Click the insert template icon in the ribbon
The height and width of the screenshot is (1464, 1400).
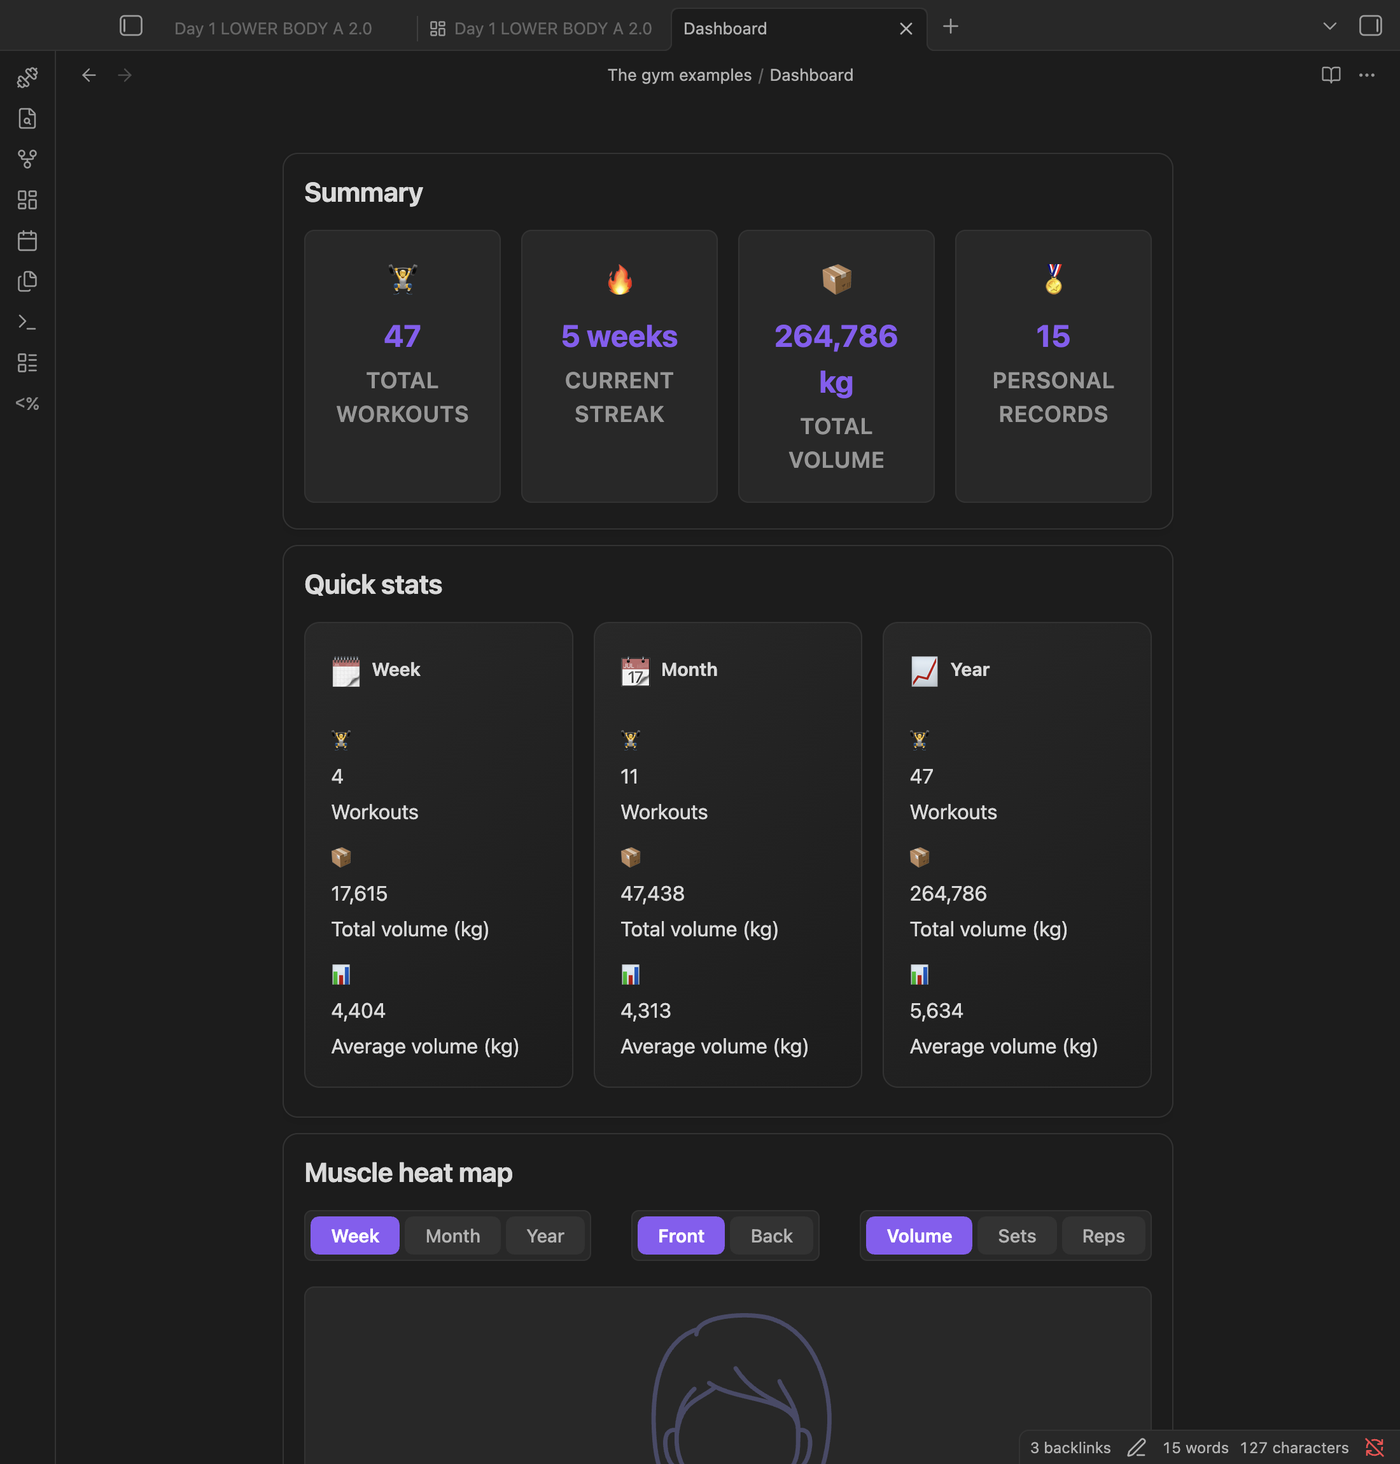(27, 281)
